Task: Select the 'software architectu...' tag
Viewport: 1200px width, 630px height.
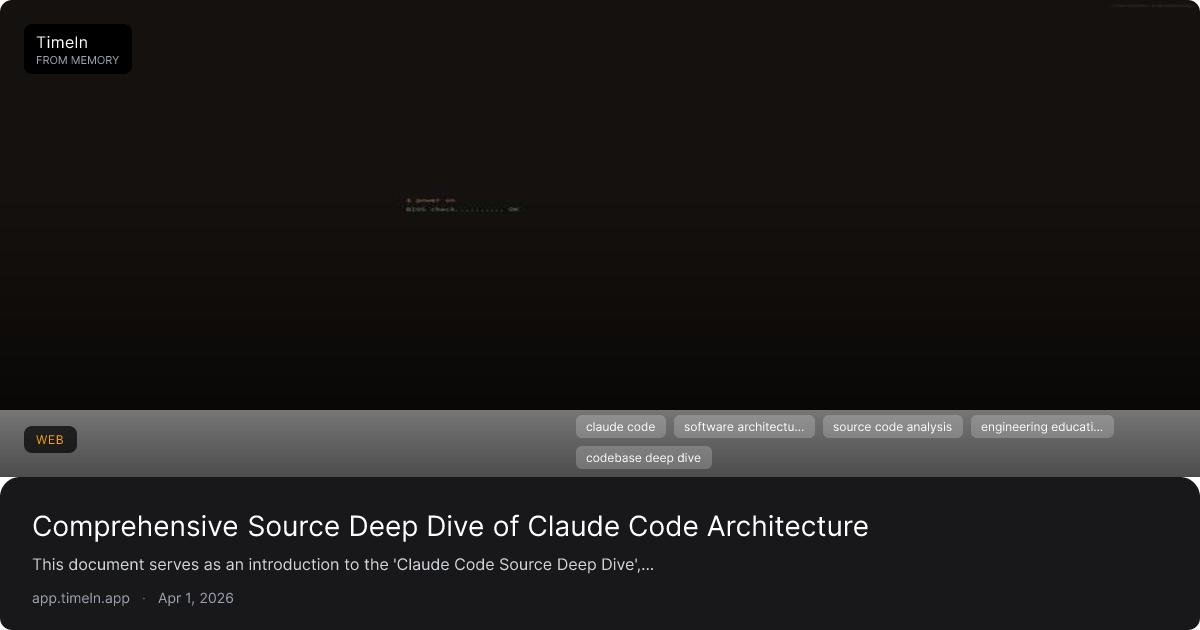Action: [x=744, y=427]
